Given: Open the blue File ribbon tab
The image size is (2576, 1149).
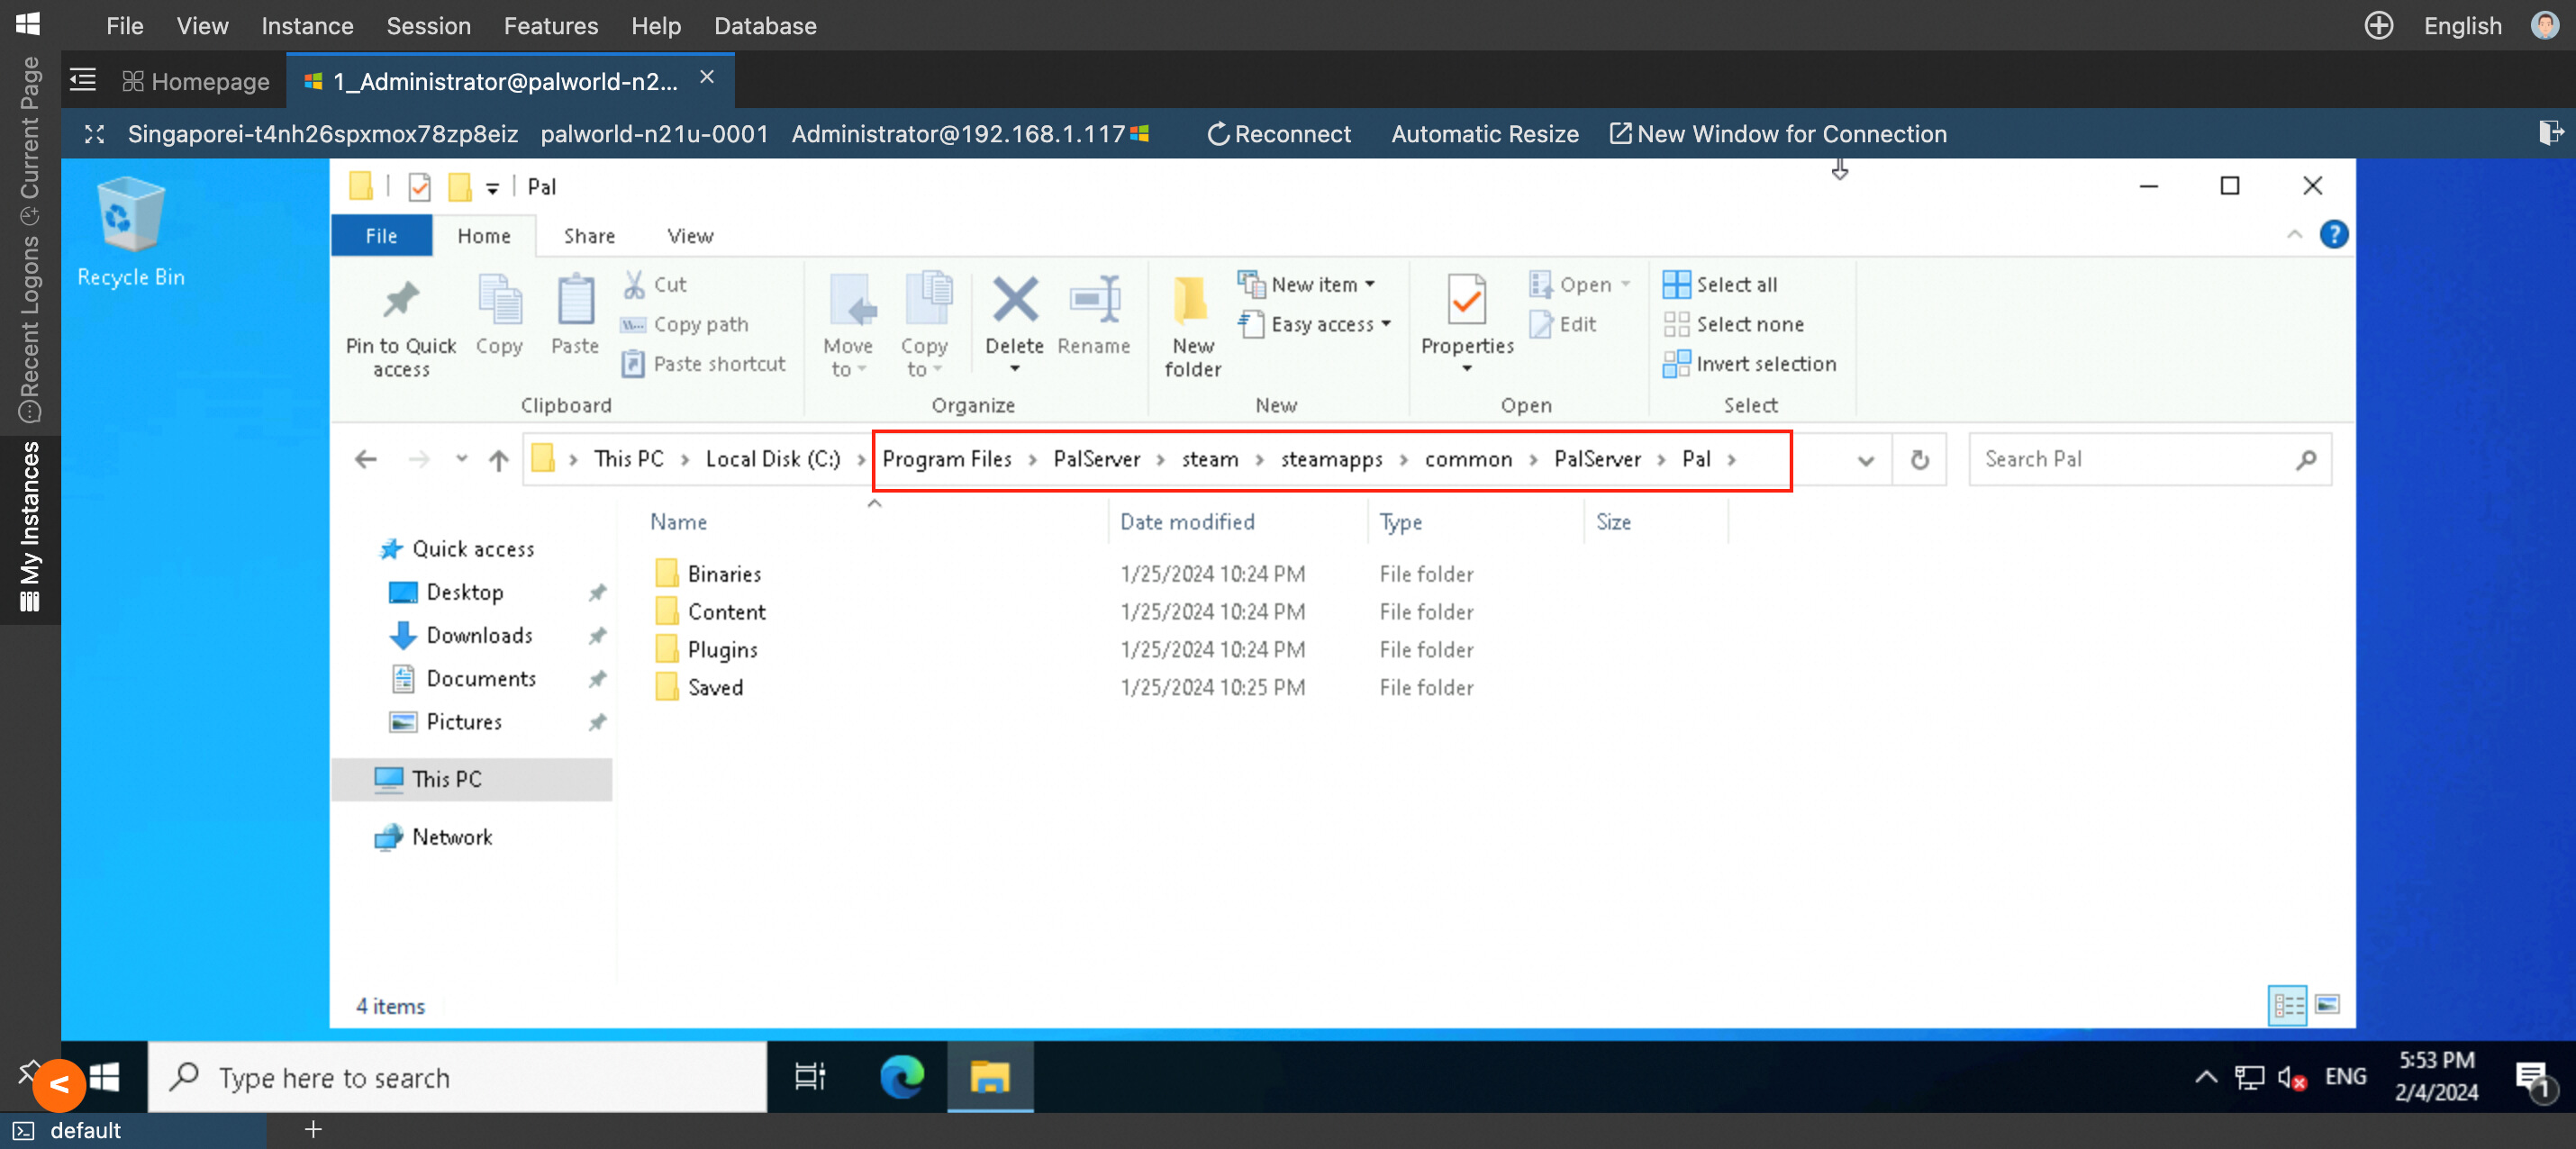Looking at the screenshot, I should (380, 235).
